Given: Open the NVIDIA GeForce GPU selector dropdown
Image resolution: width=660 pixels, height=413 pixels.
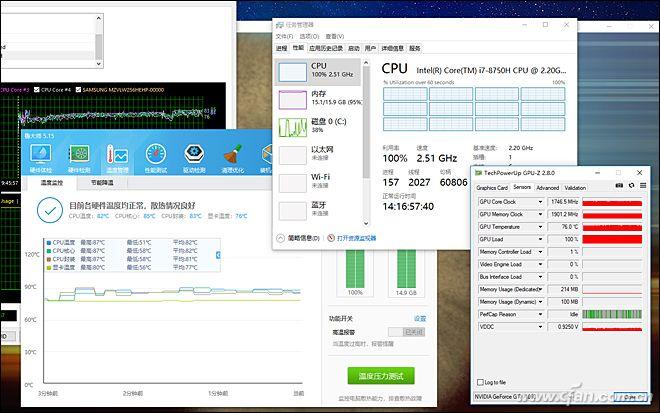Looking at the screenshot, I should coord(543,397).
